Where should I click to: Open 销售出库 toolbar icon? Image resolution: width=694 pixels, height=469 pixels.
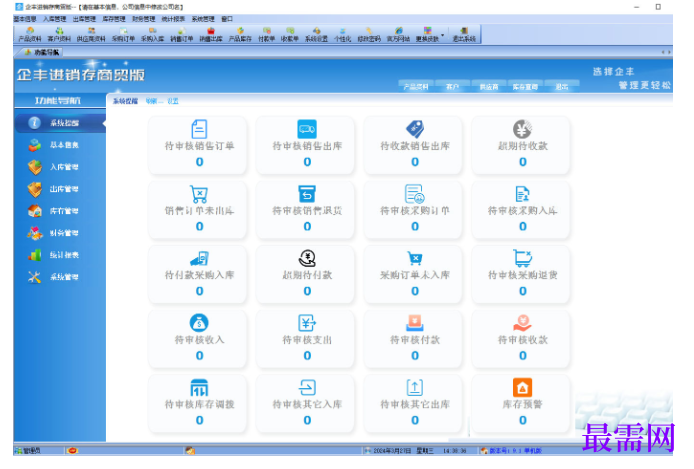[x=211, y=35]
